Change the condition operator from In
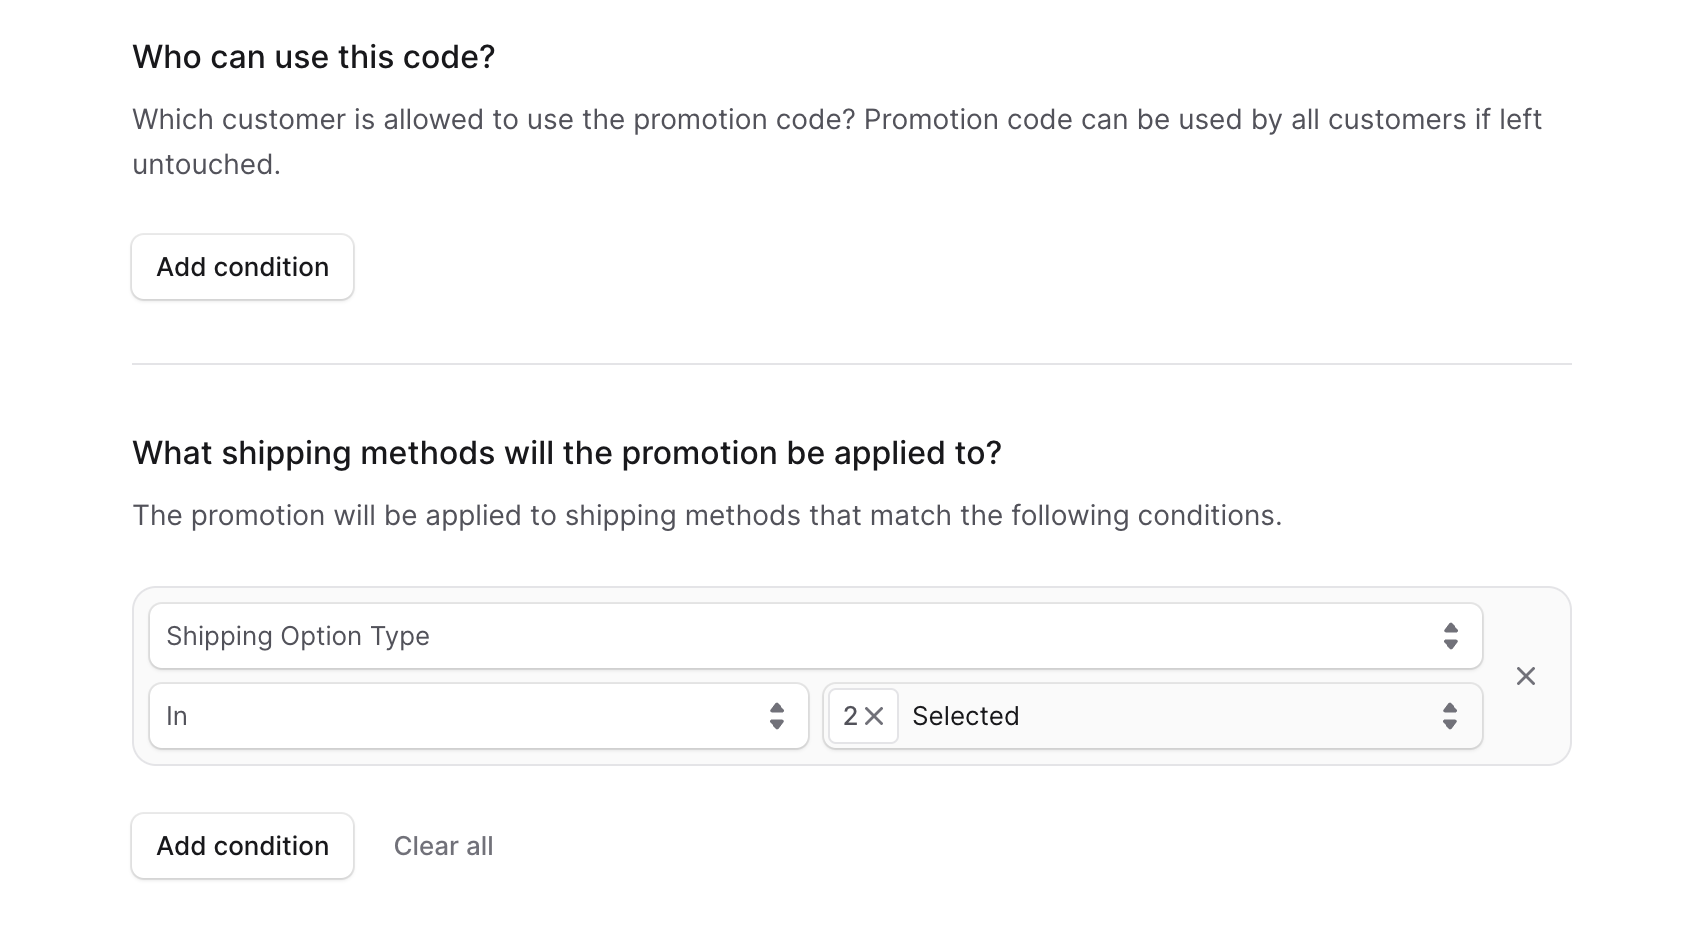The image size is (1692, 952). (478, 716)
